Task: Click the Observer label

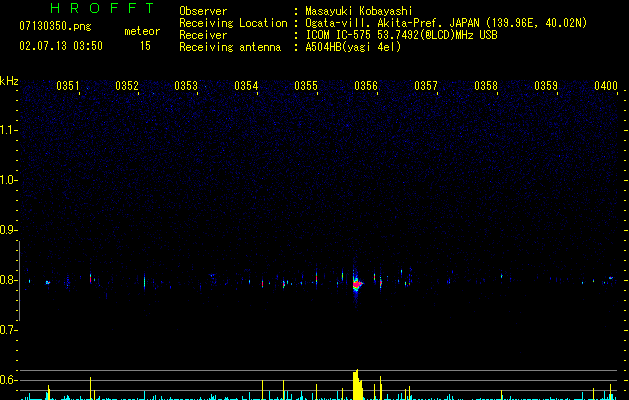Action: [203, 11]
